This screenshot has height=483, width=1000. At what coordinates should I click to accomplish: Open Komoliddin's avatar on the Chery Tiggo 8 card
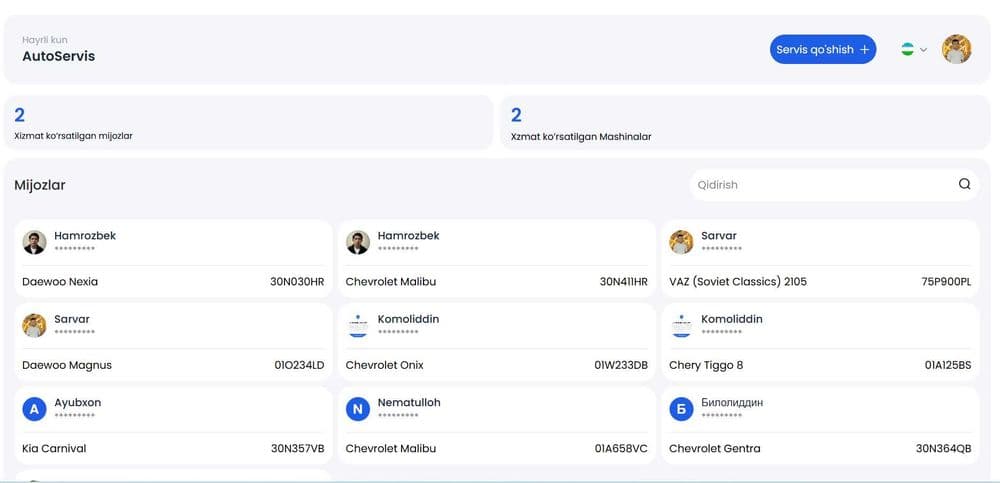pyautogui.click(x=681, y=325)
